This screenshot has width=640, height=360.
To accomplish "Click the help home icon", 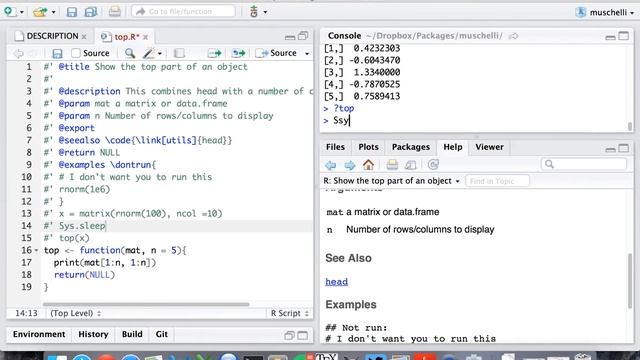I will [368, 164].
